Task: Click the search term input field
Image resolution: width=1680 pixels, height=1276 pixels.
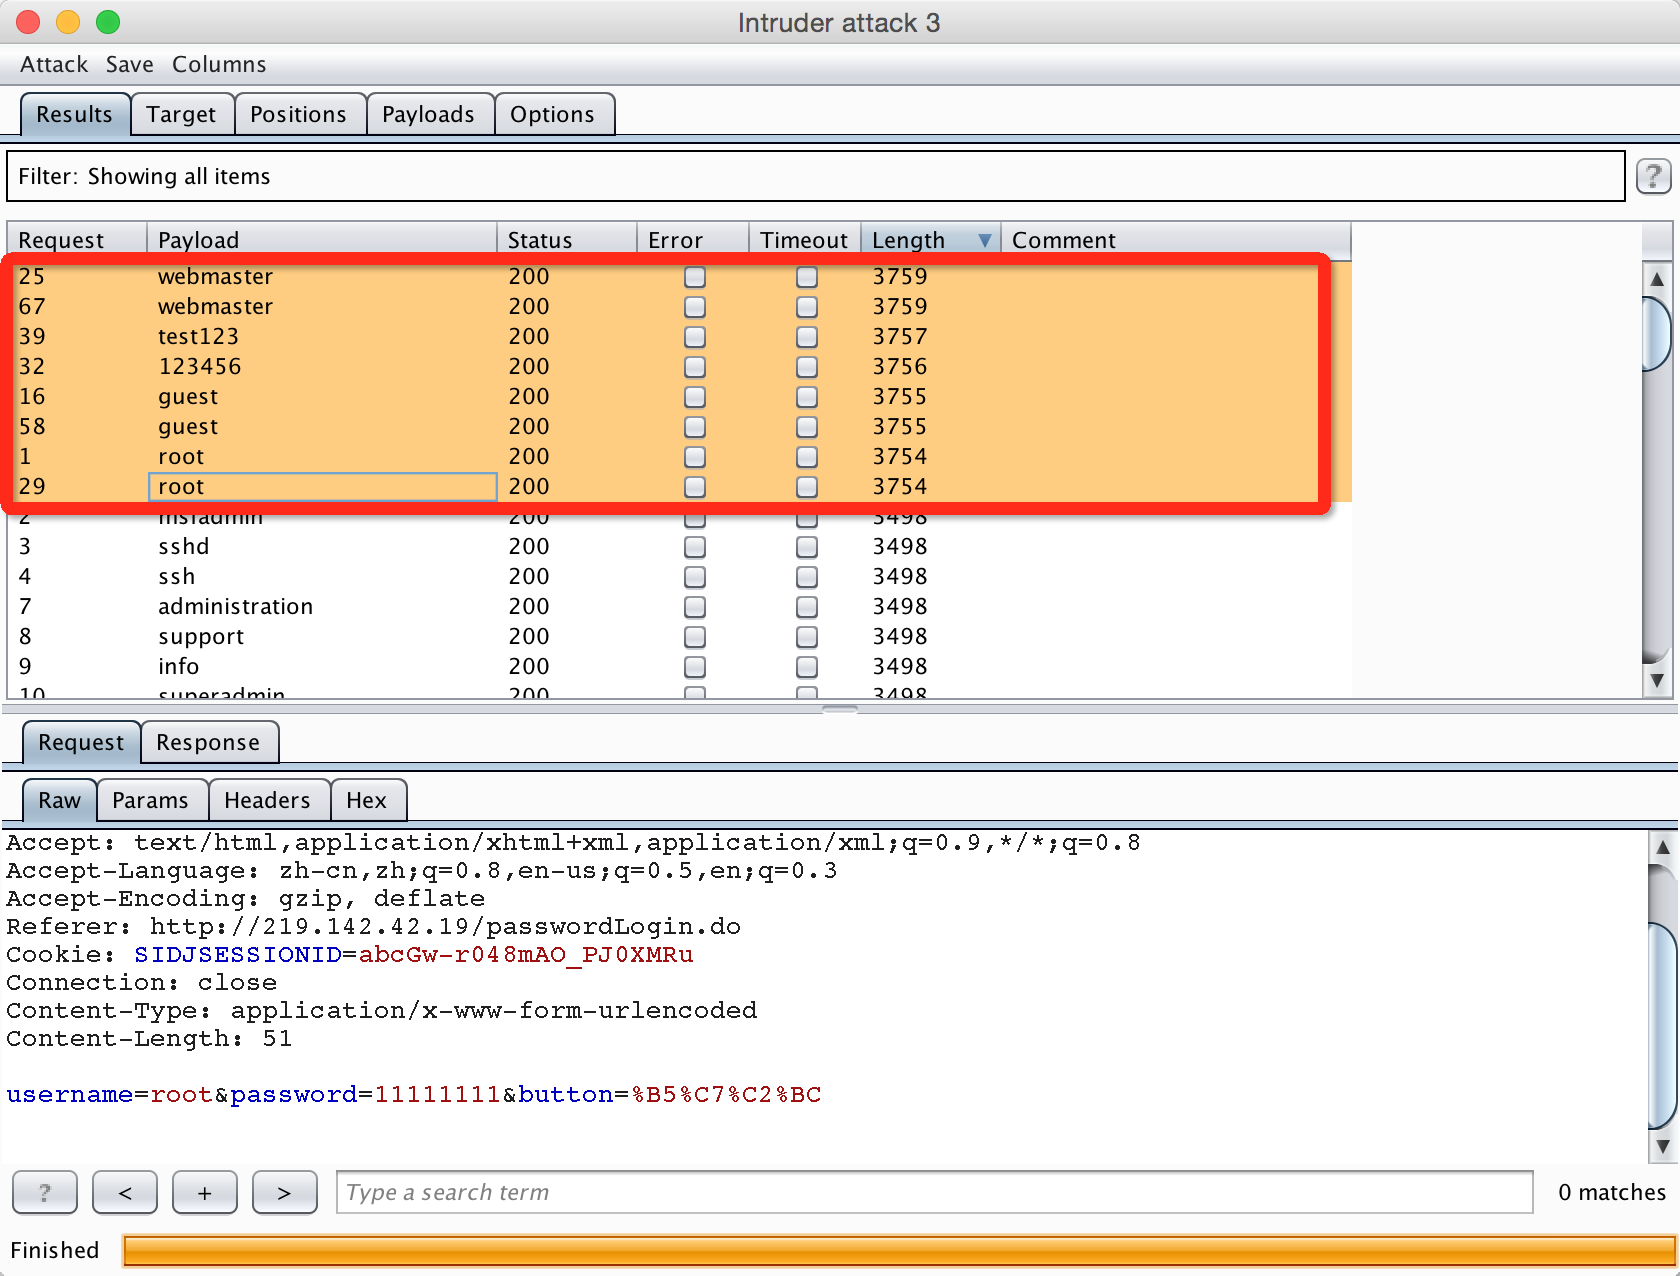Action: coord(935,1192)
